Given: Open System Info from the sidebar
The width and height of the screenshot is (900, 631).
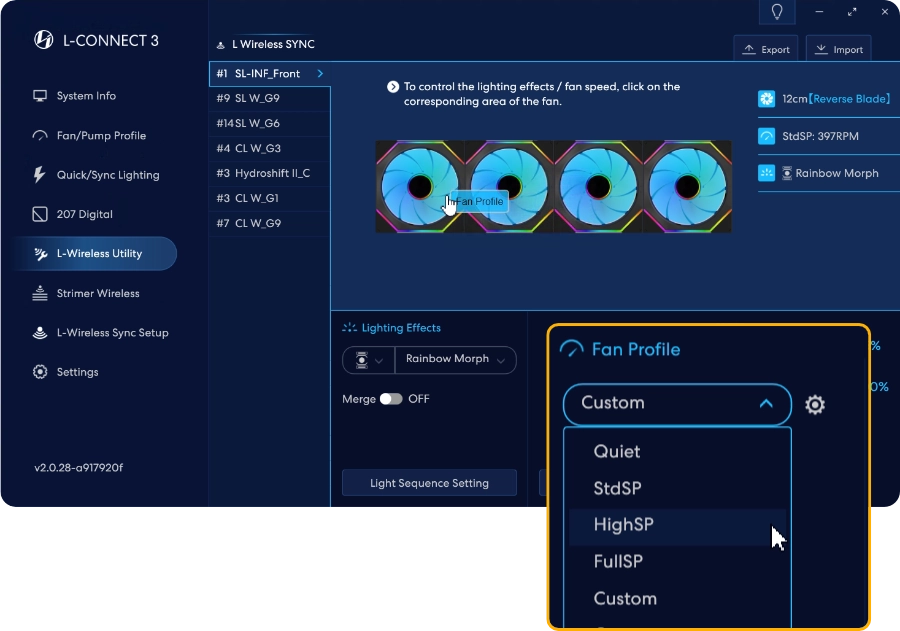Looking at the screenshot, I should pos(86,96).
